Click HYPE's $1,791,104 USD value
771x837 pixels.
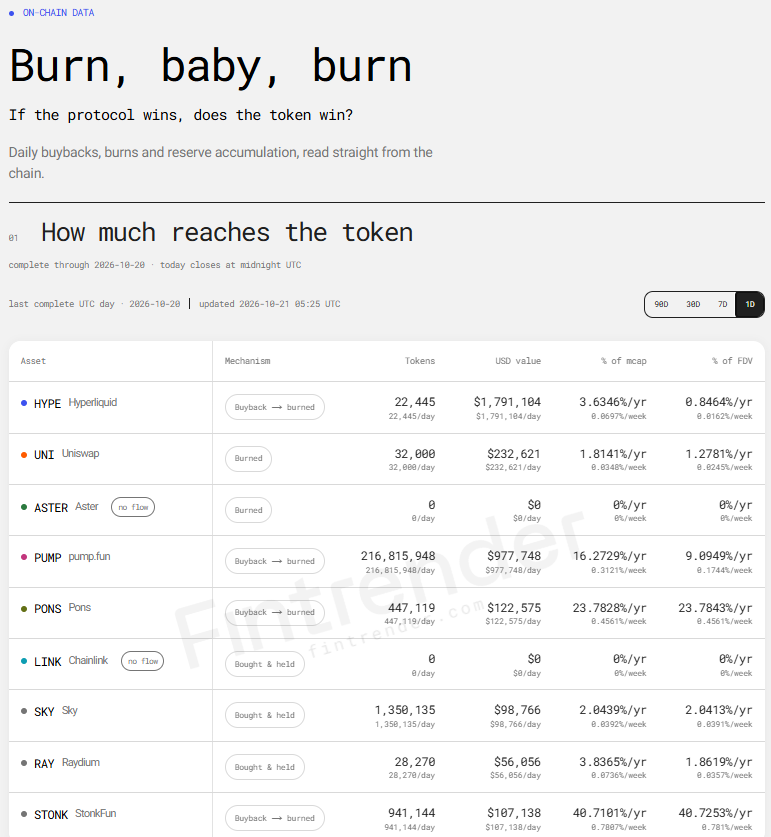click(507, 402)
